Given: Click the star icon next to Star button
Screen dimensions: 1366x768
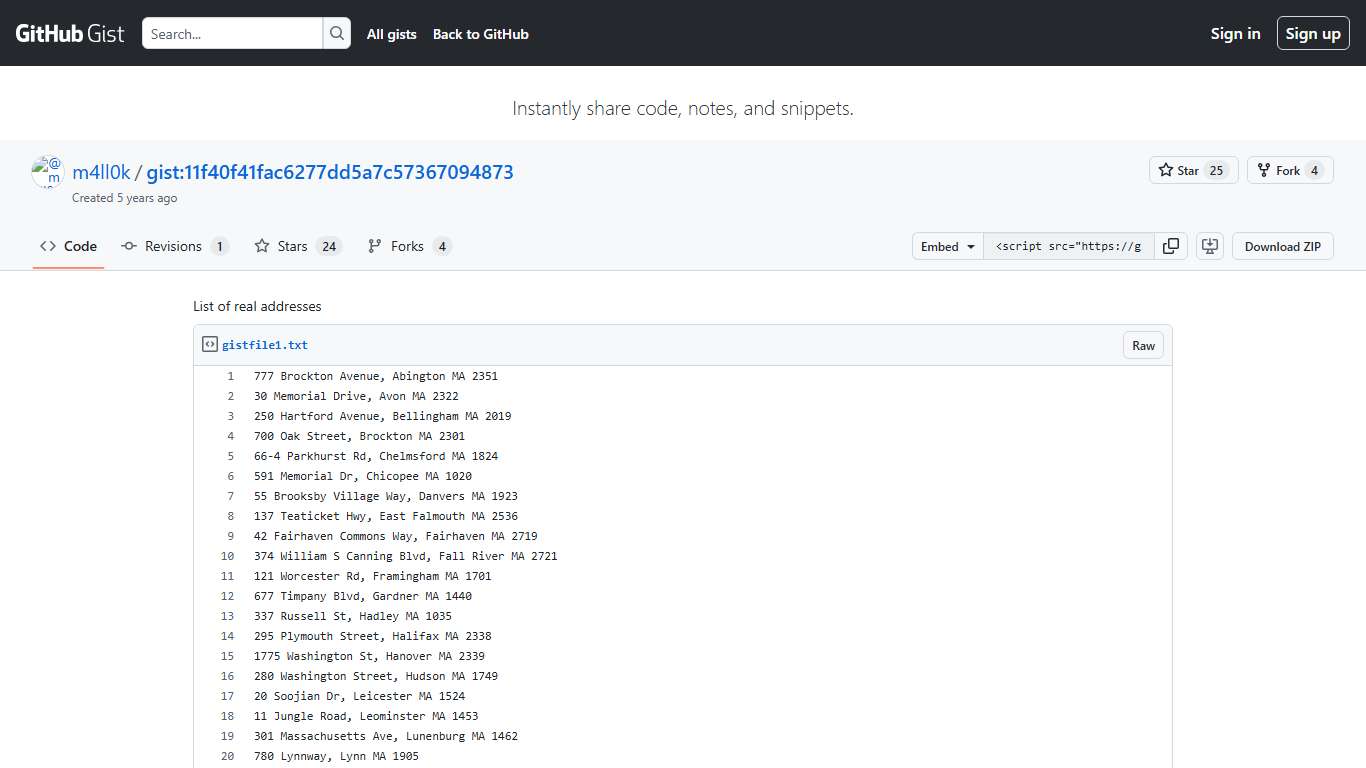Looking at the screenshot, I should coord(1166,170).
